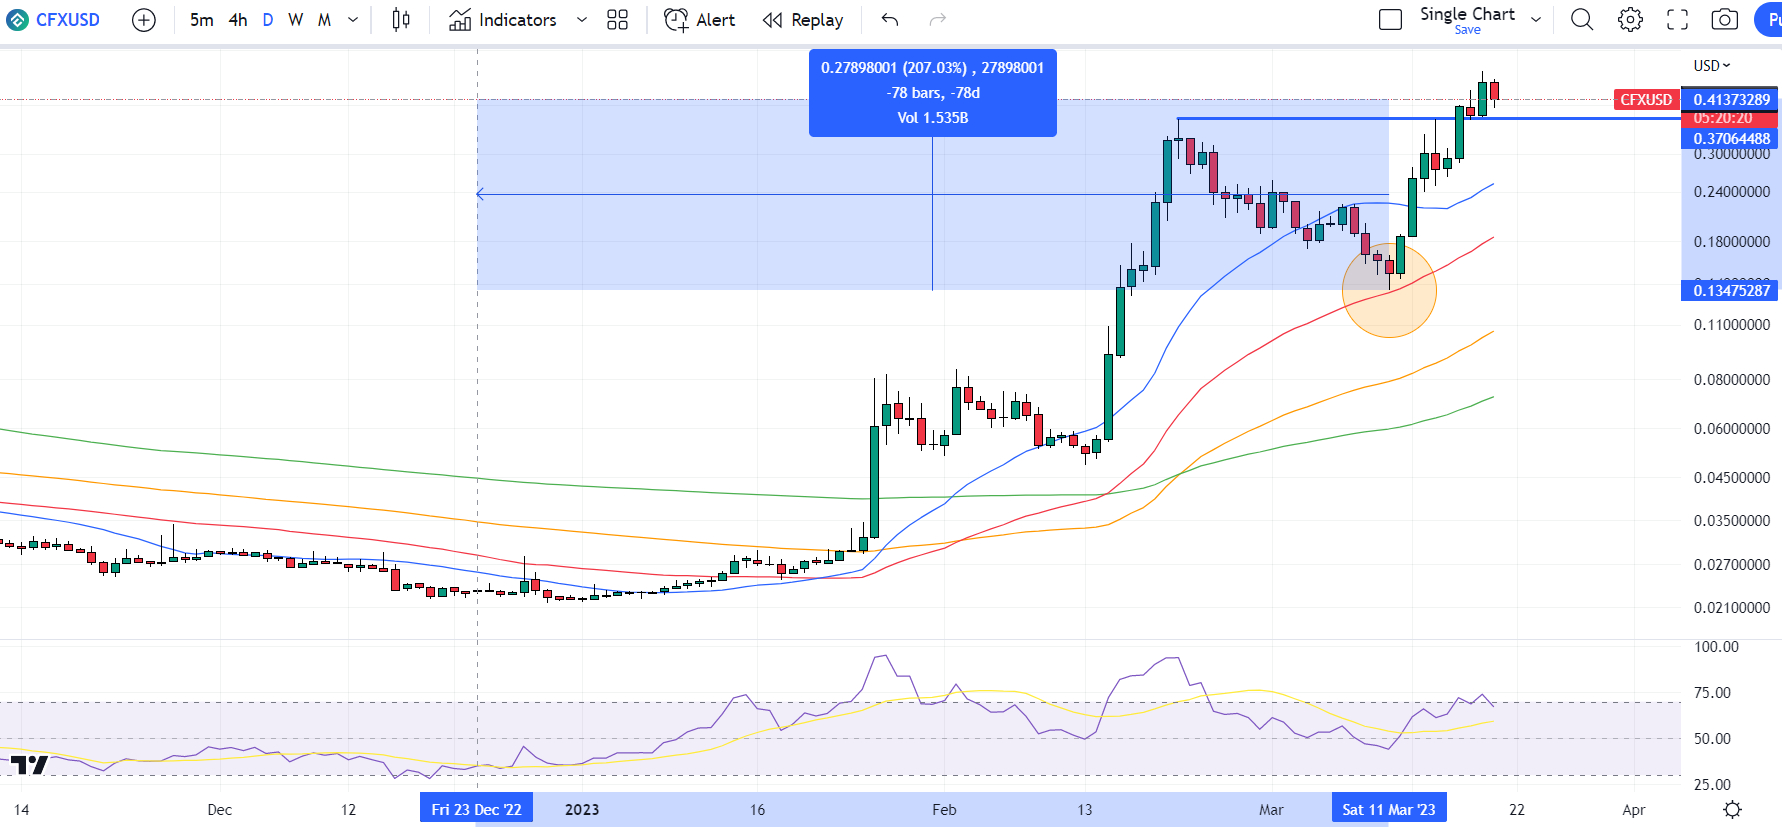Select the 5m timeframe
This screenshot has width=1782, height=828.
pos(201,20)
